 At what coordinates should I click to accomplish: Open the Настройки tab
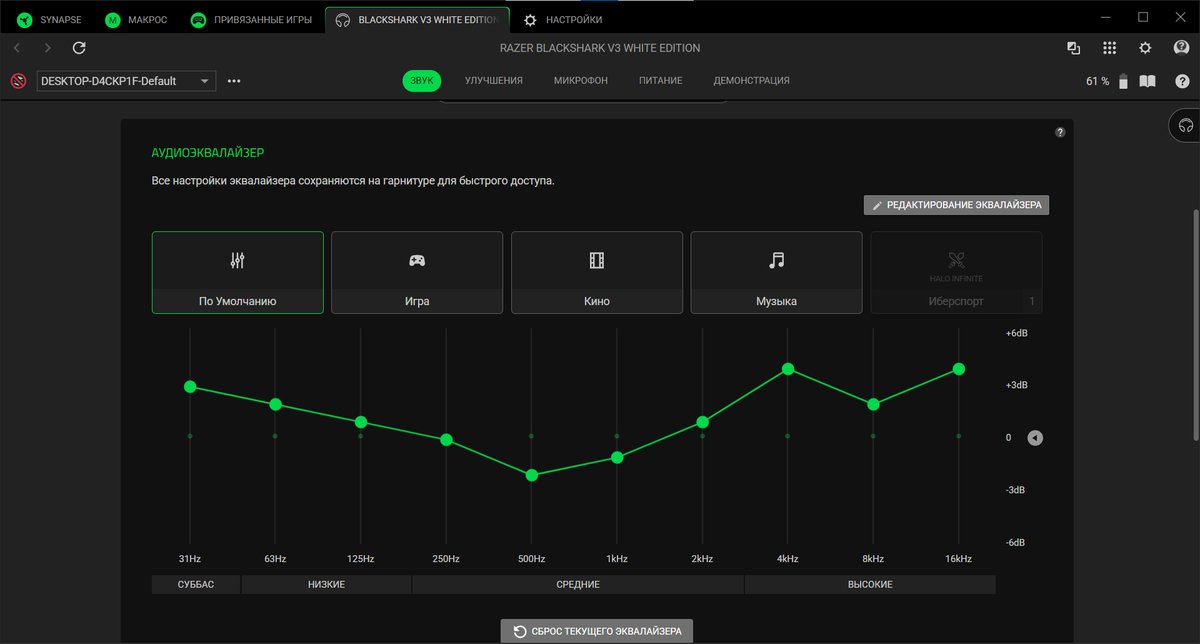pyautogui.click(x=564, y=19)
